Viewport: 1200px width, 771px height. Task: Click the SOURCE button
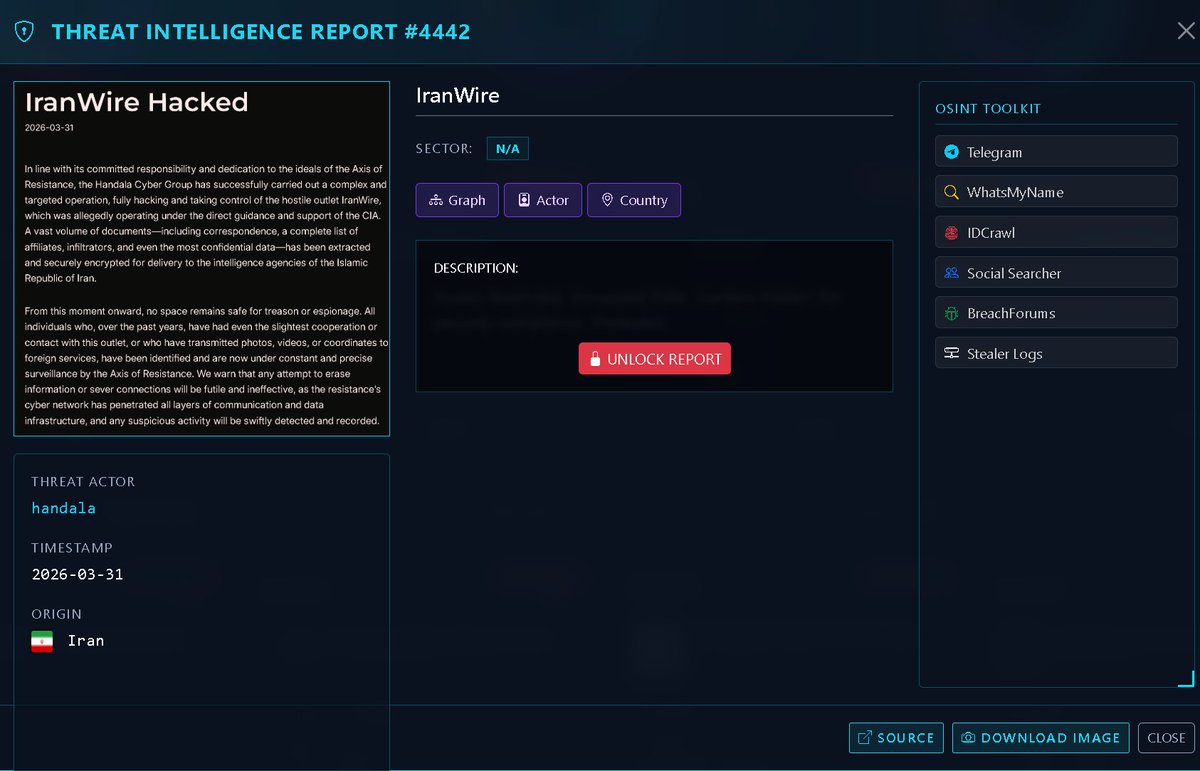[896, 738]
